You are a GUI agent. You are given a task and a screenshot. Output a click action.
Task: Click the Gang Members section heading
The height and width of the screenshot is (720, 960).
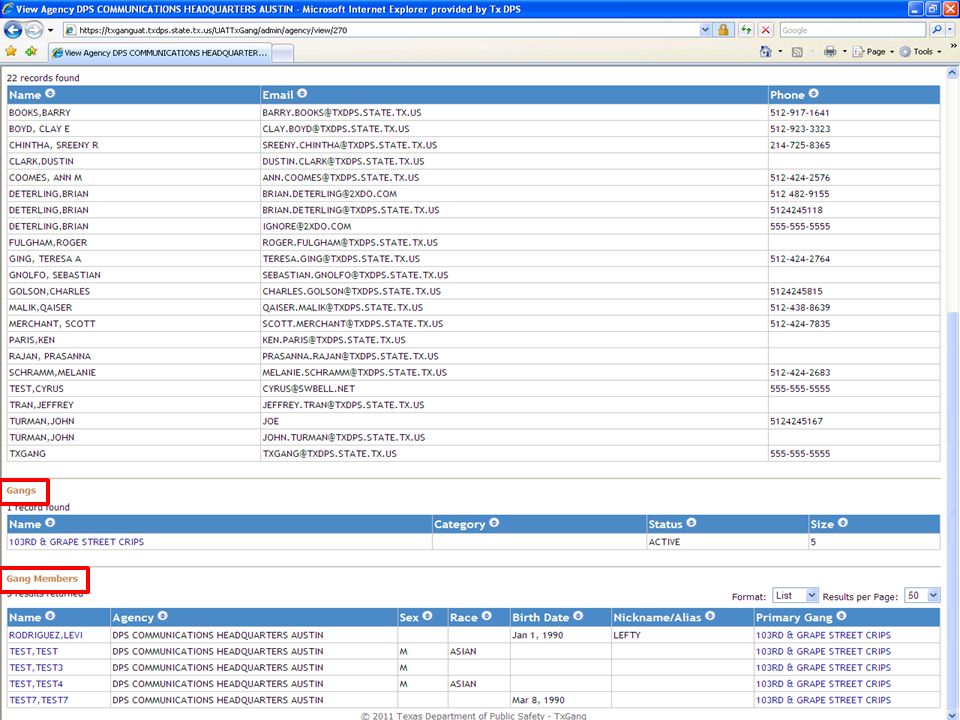pos(42,579)
